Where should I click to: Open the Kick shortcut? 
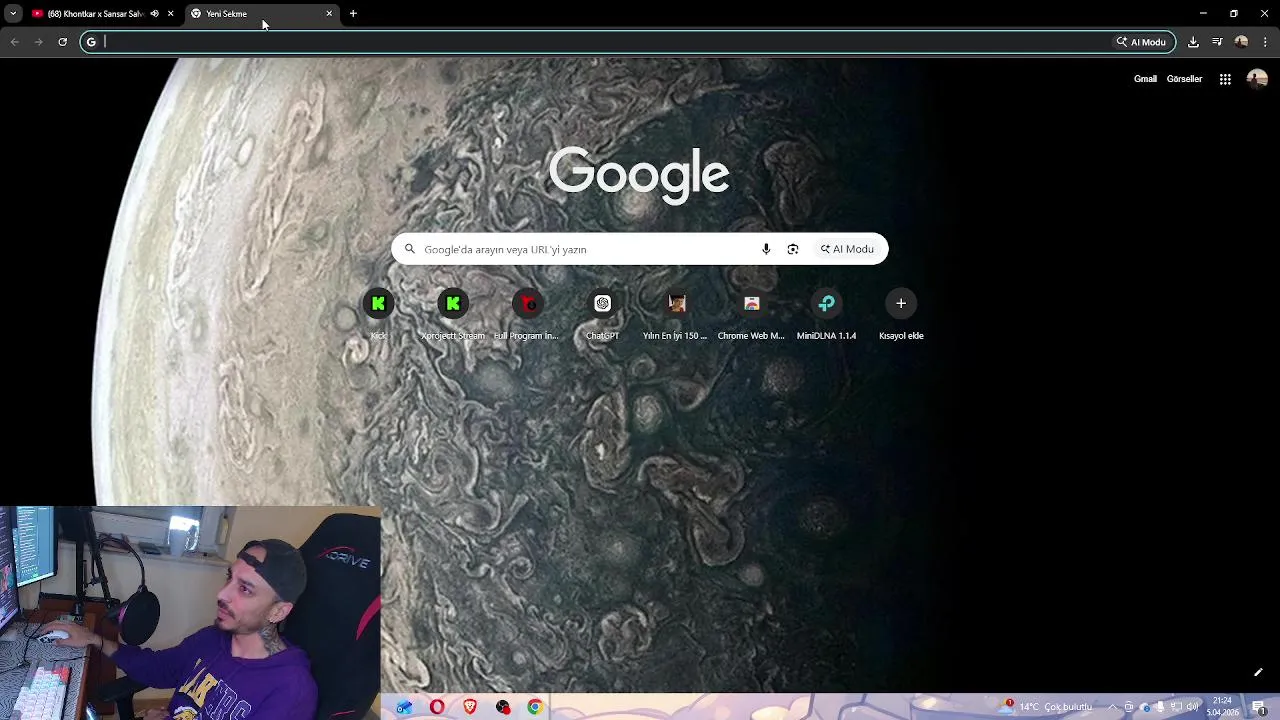378,313
